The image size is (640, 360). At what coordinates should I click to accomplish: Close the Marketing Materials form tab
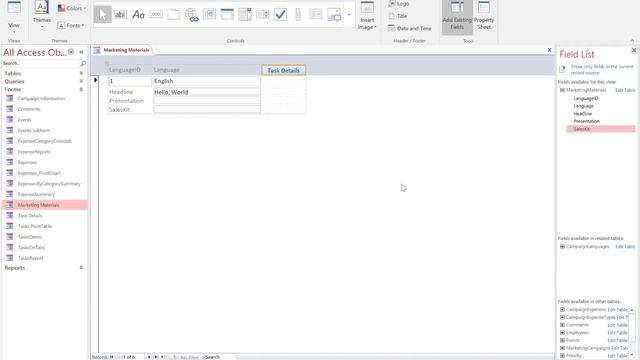[x=549, y=50]
